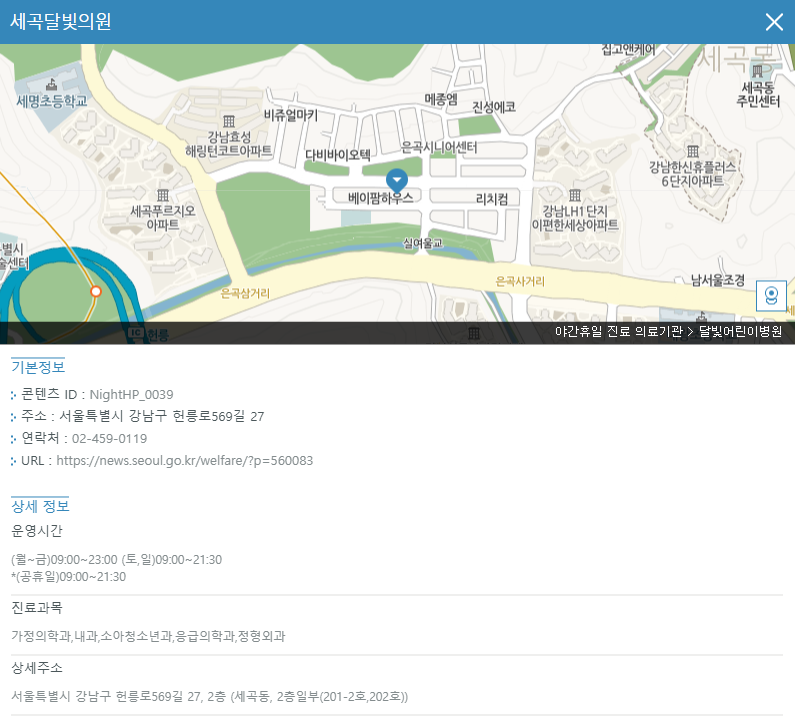
Task: Click the 진료과목 departments list text
Action: click(x=148, y=636)
